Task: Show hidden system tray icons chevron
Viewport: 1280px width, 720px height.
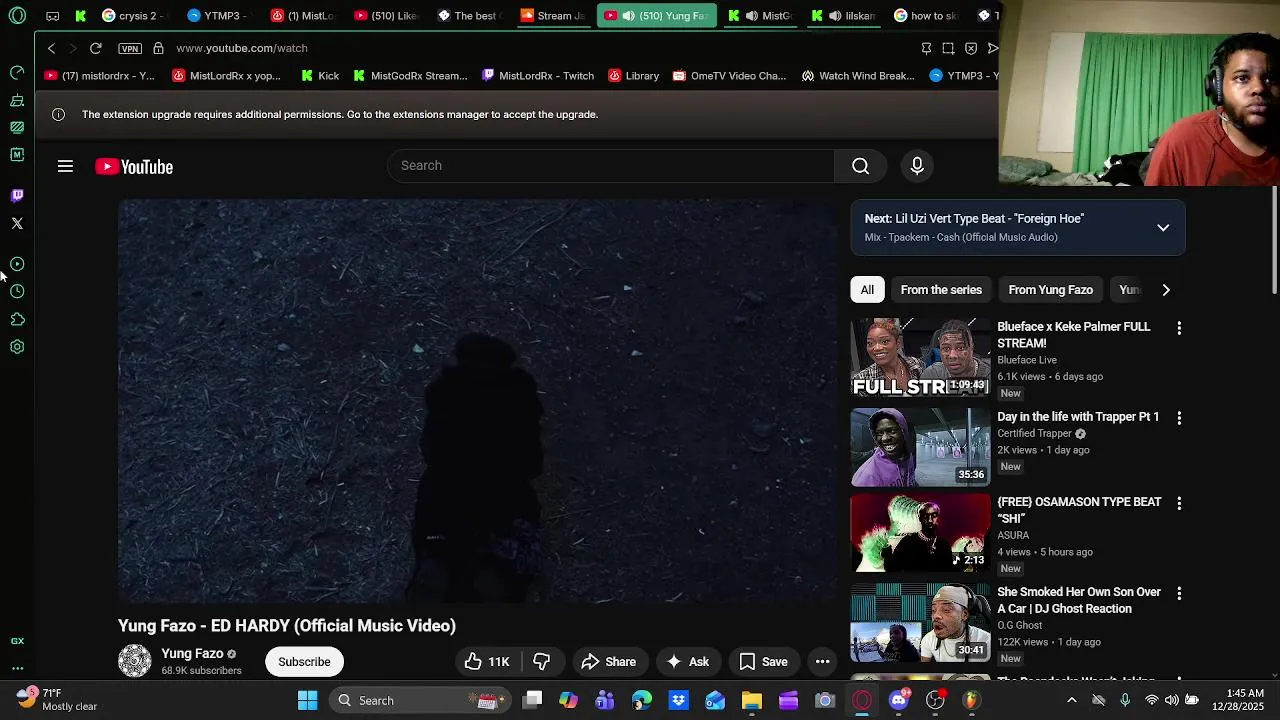Action: click(x=1072, y=700)
